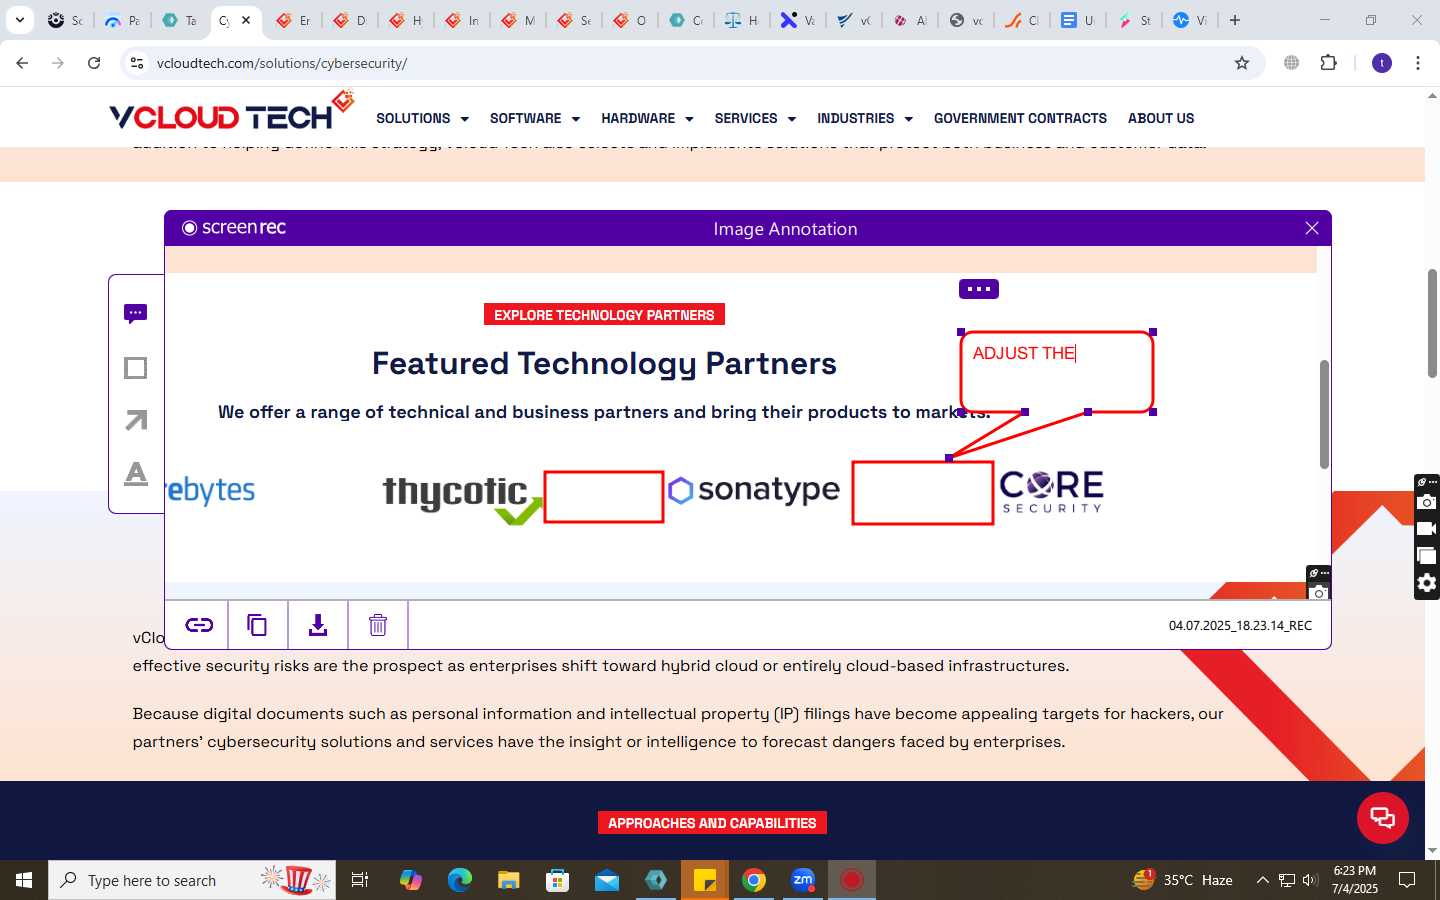Go back to the previous page
The height and width of the screenshot is (900, 1440).
pyautogui.click(x=22, y=63)
